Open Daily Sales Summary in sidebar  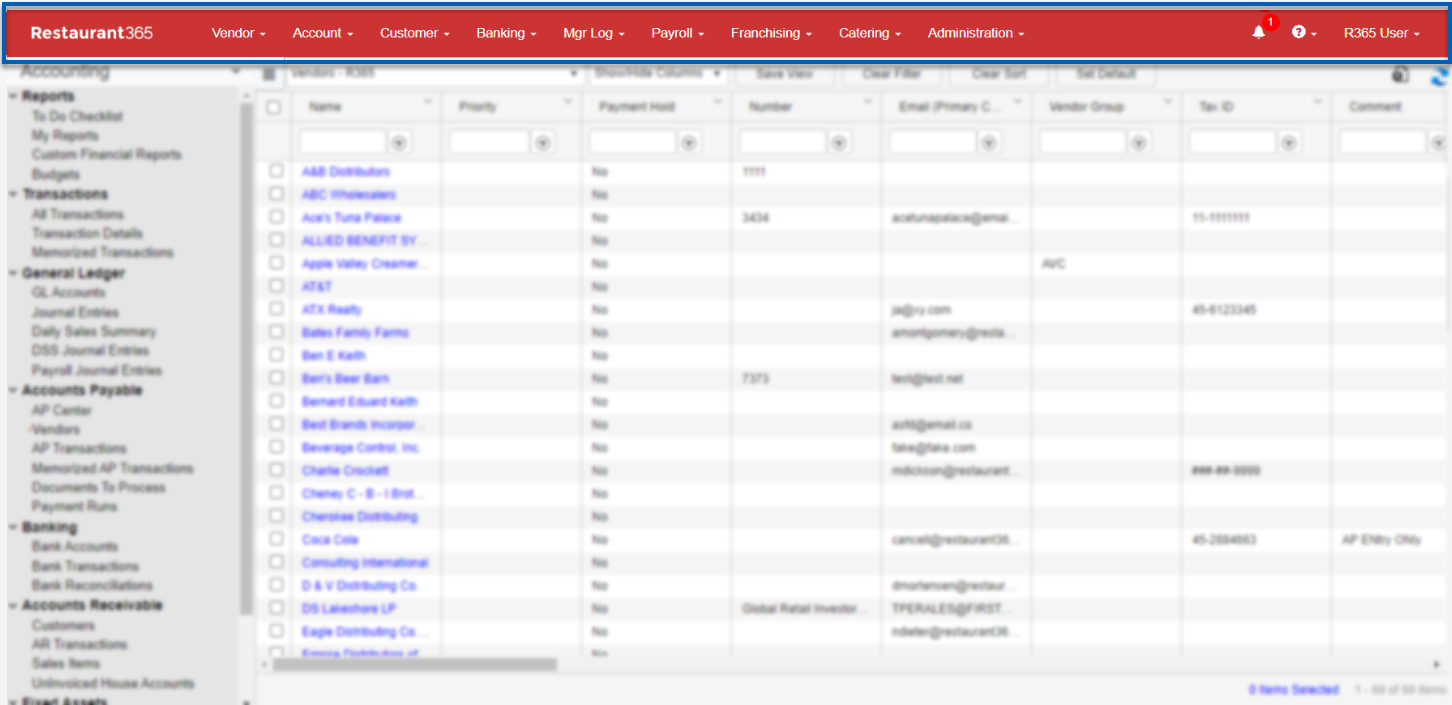pos(94,331)
